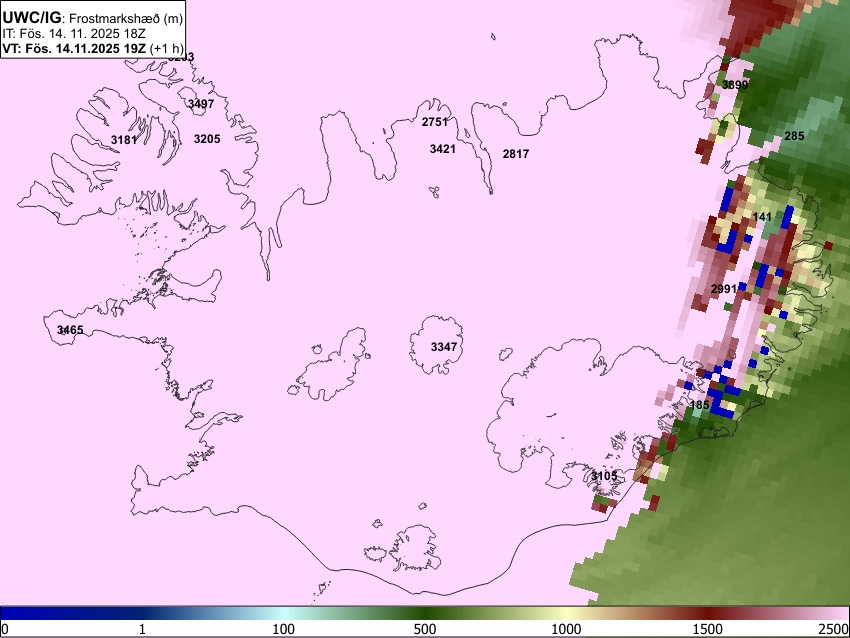850x638 pixels.
Task: Click the value 185 on the map
Action: 700,404
